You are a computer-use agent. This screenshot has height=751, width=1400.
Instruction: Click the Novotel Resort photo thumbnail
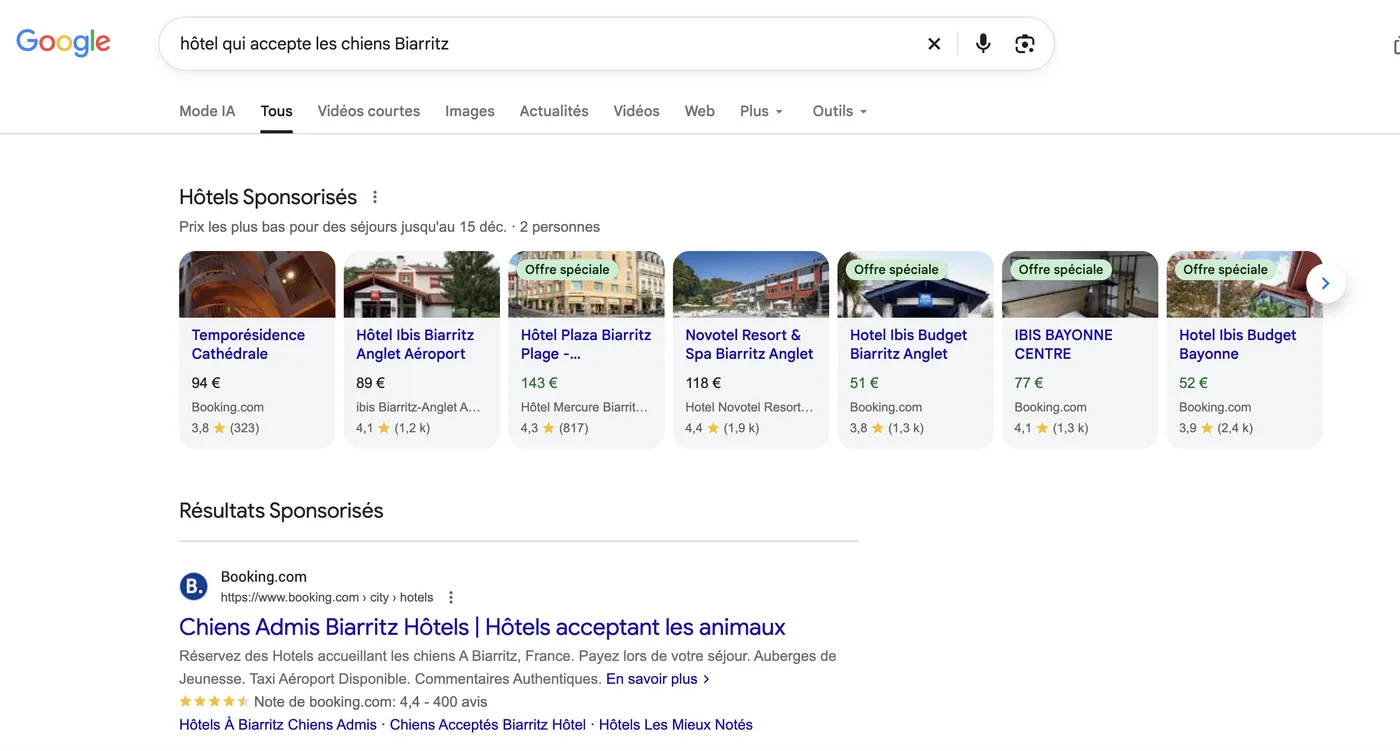751,284
